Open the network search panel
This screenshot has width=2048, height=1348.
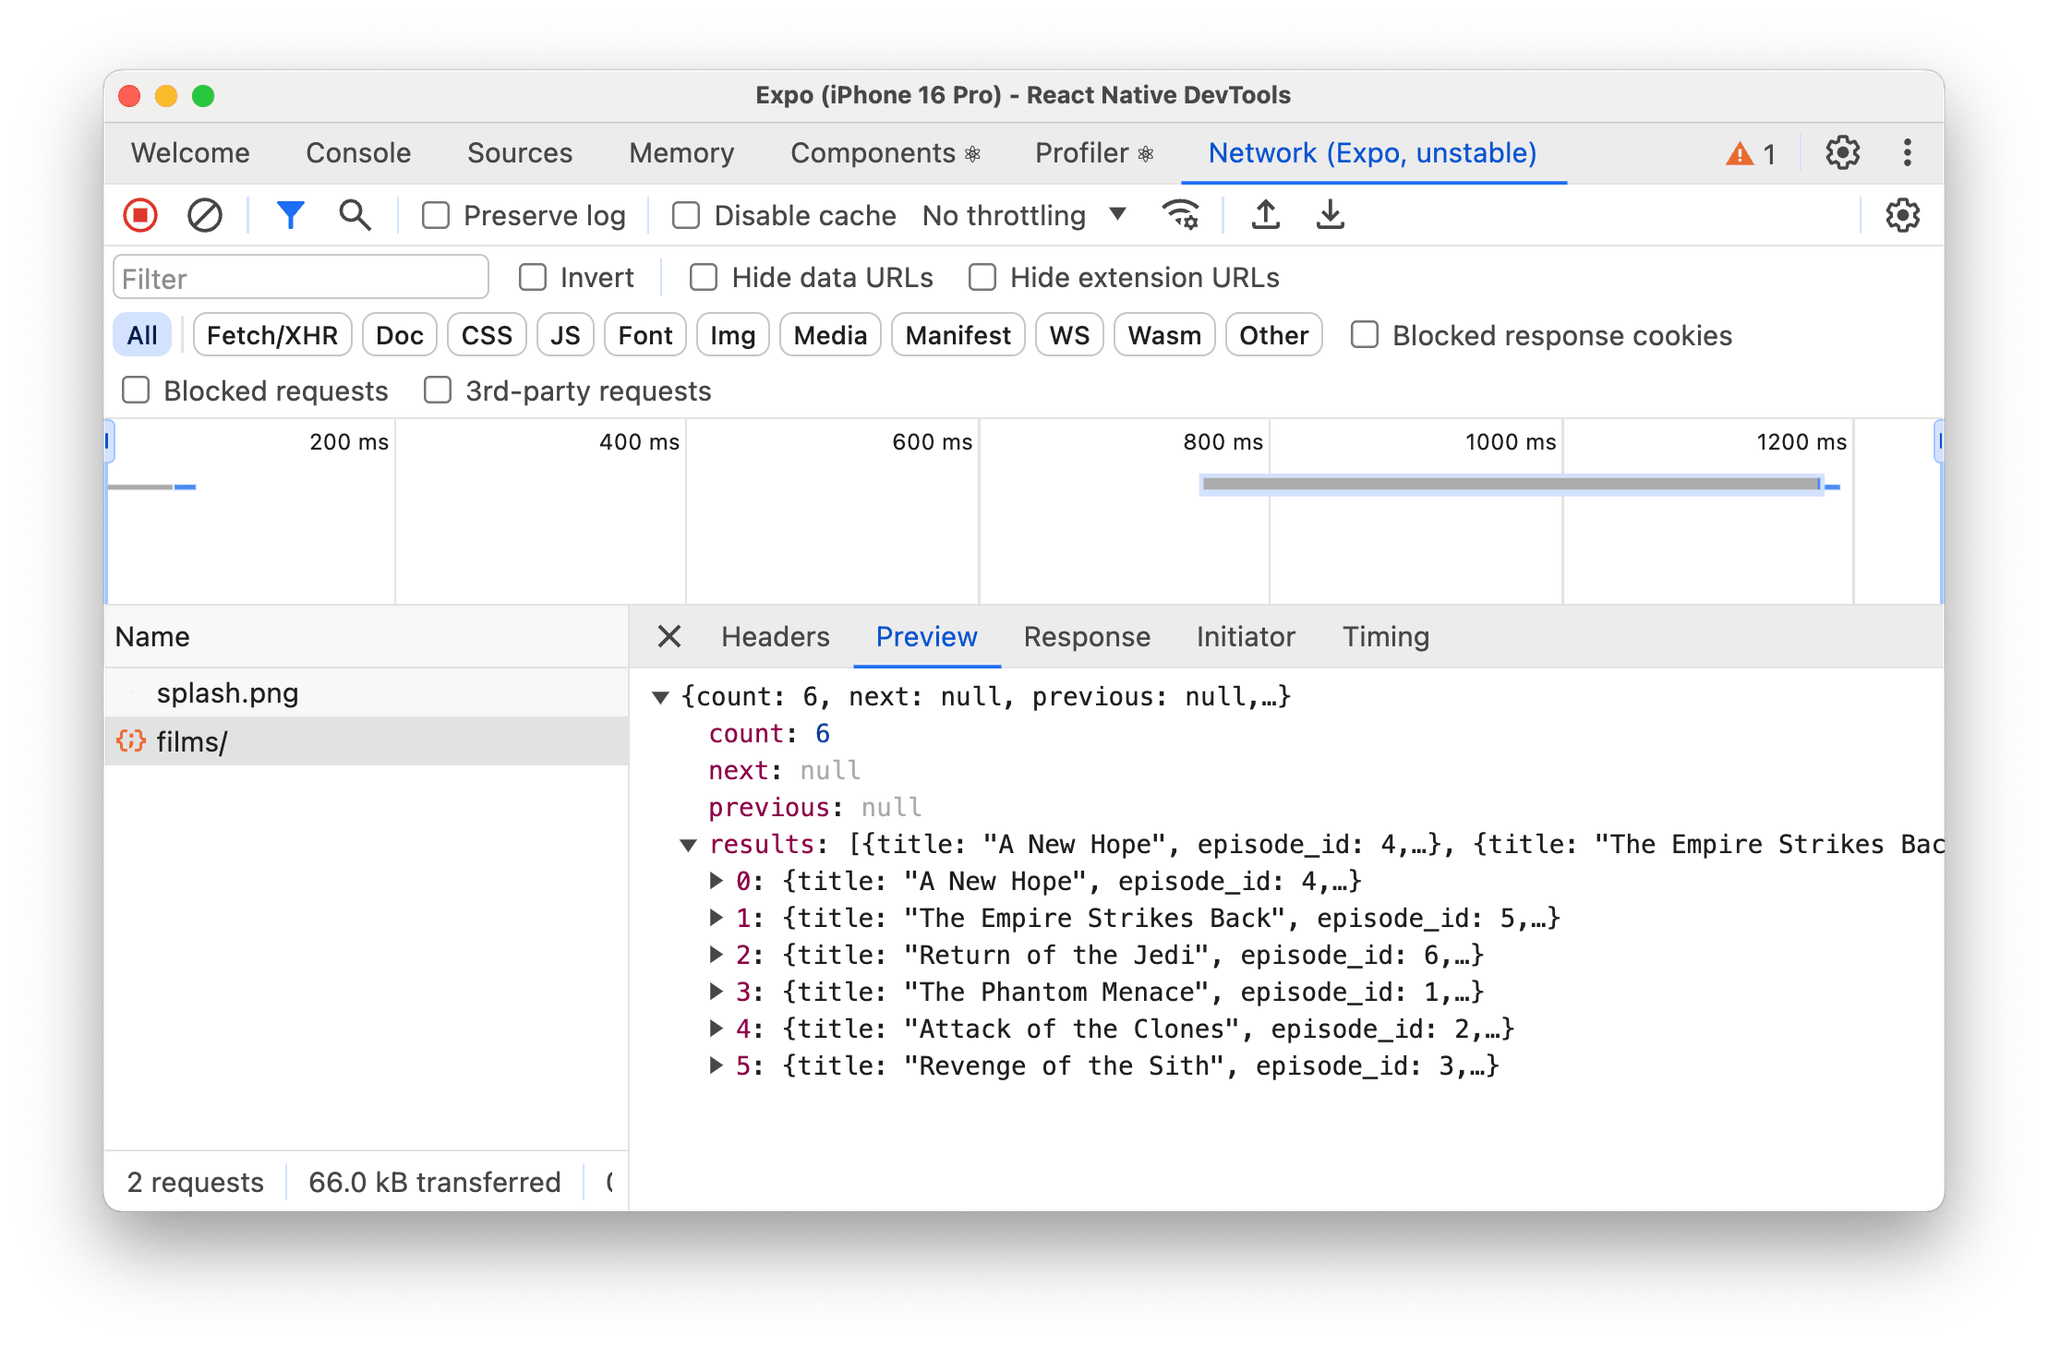(x=355, y=214)
